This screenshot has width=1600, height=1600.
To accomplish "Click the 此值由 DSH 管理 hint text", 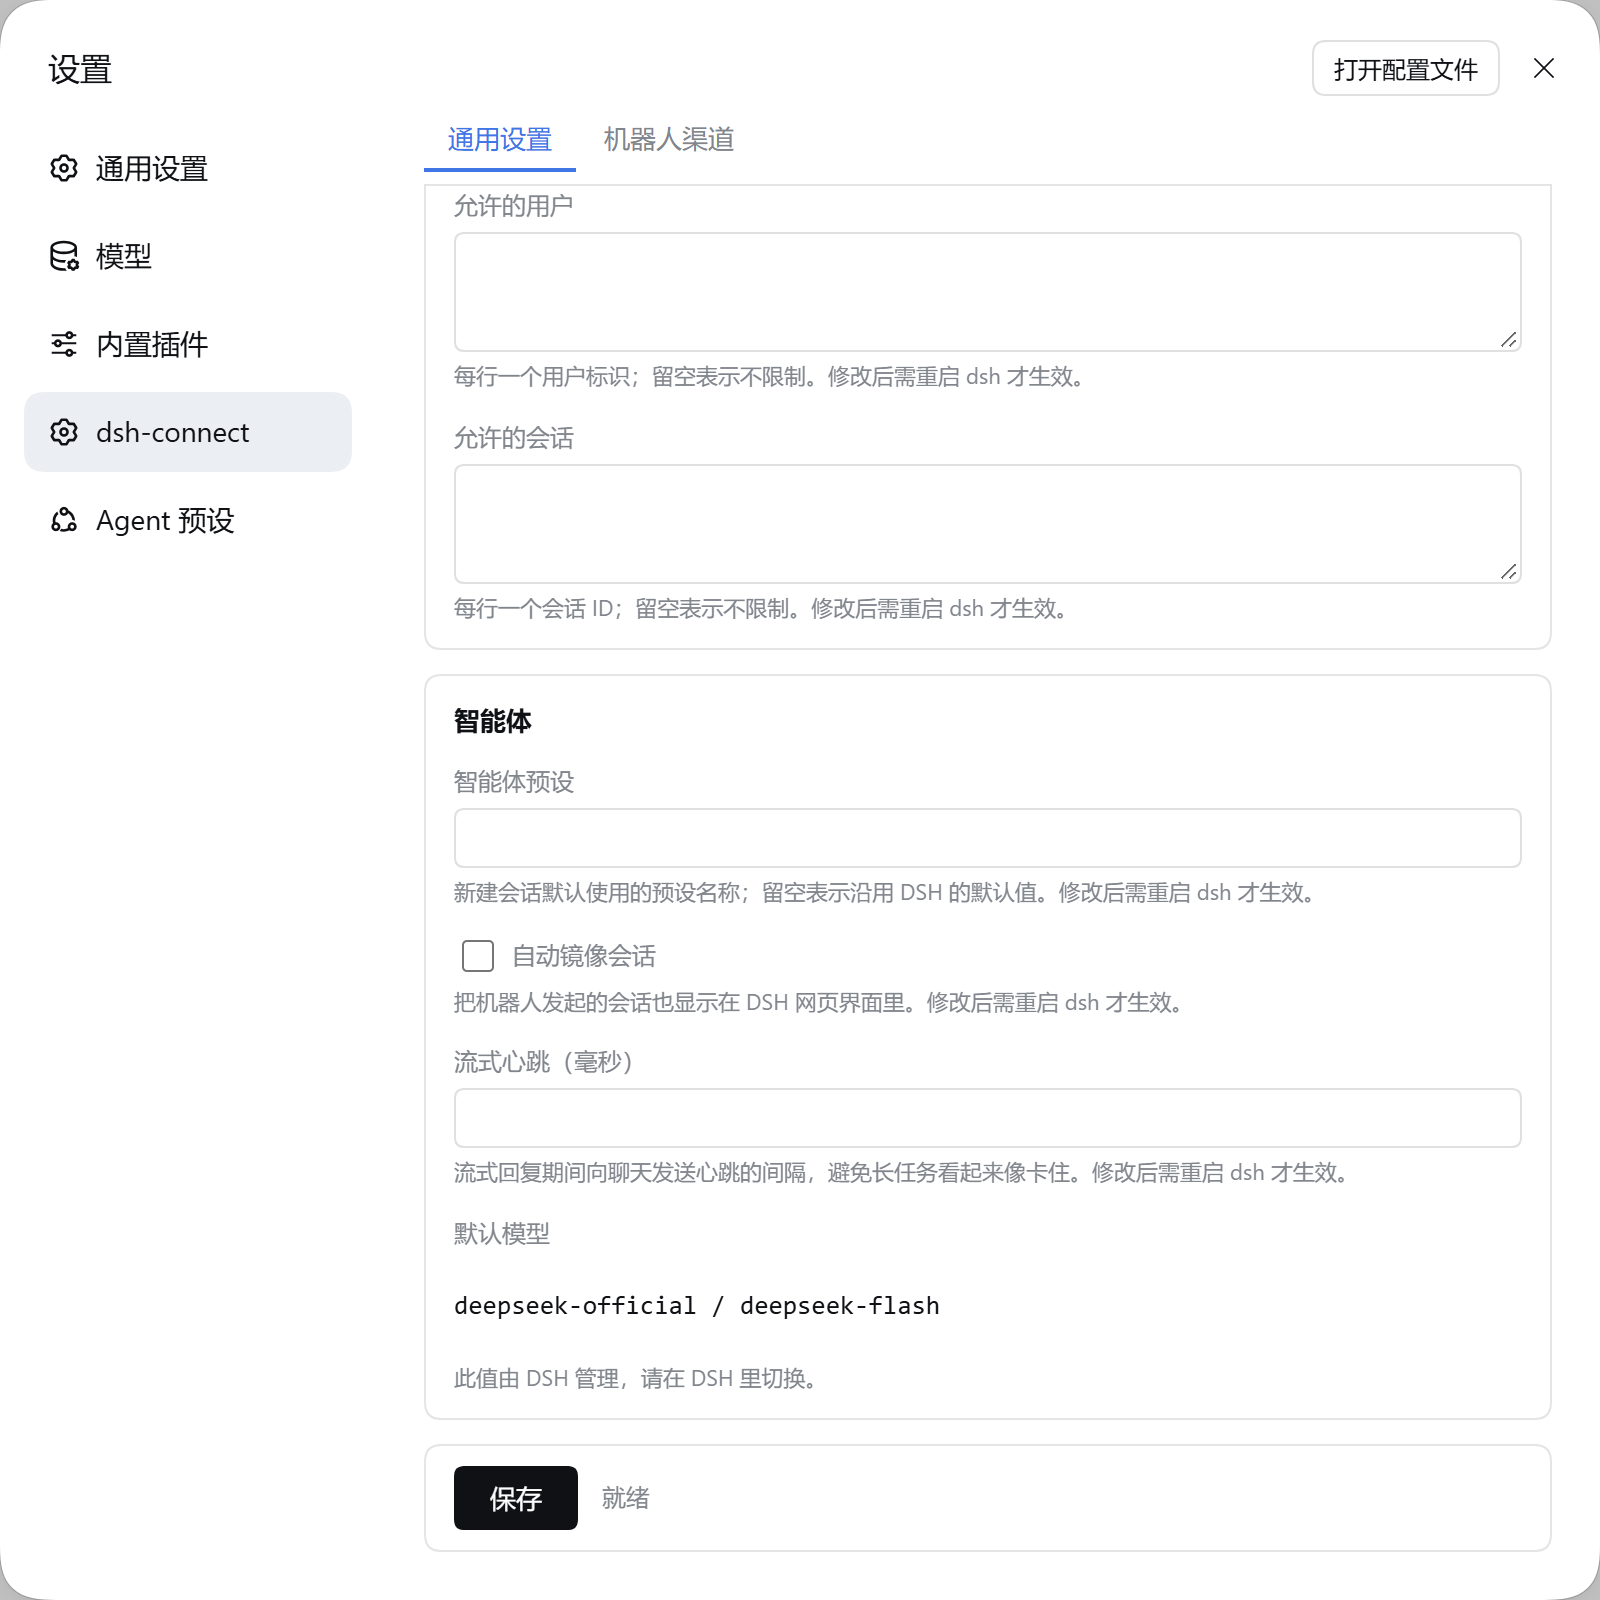I will (x=636, y=1379).
